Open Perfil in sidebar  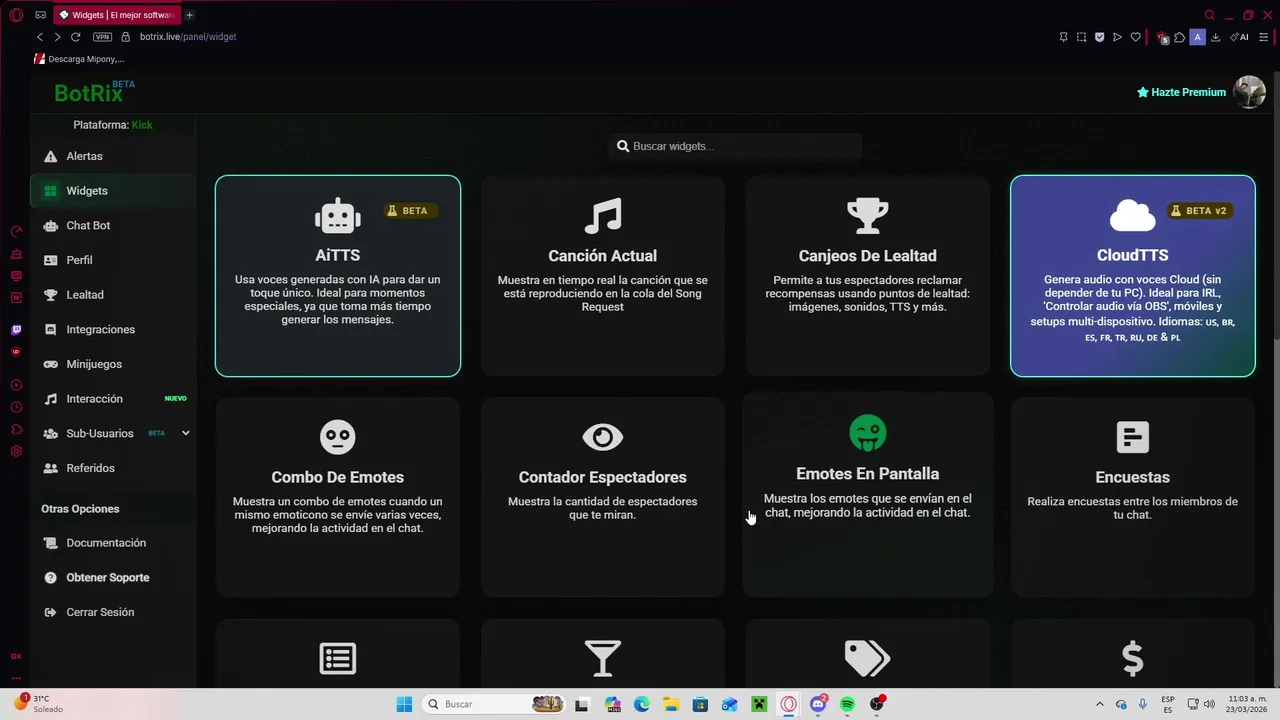click(114, 260)
